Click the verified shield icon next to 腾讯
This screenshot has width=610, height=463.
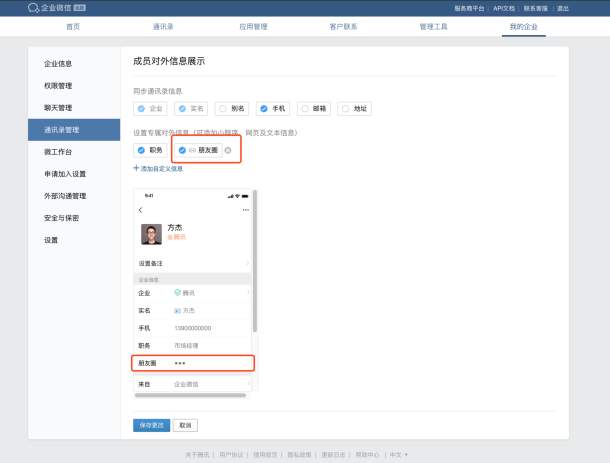177,293
